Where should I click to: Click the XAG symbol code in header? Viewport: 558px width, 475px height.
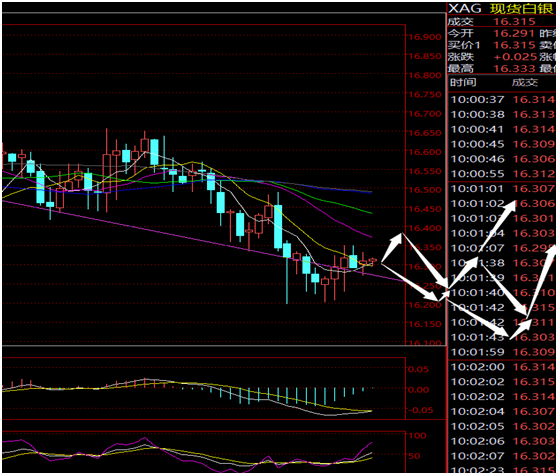(464, 8)
